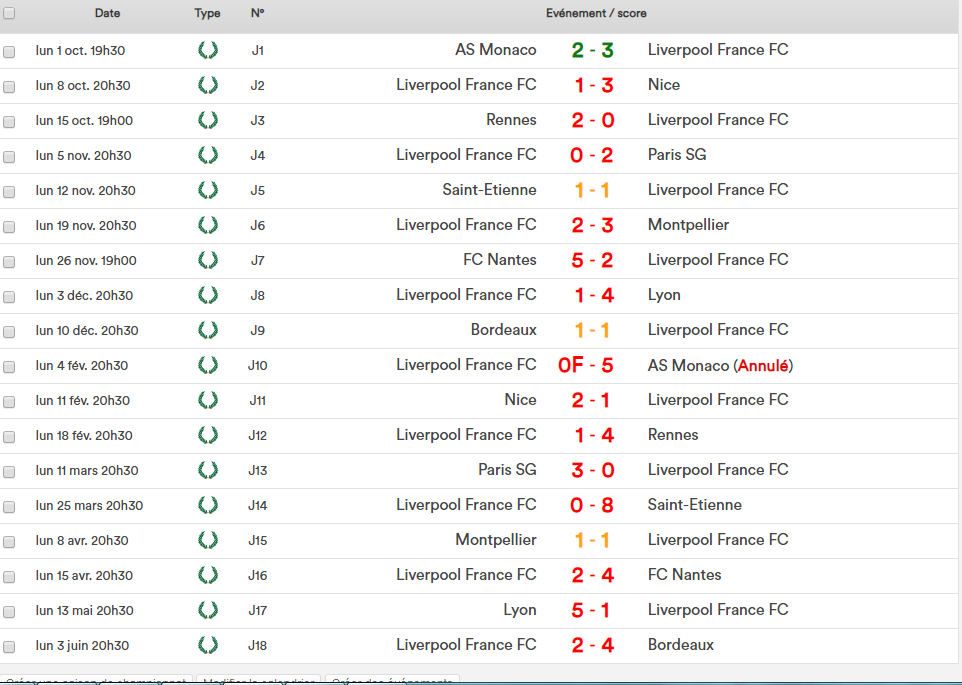Click the Evénement / score column header

596,14
